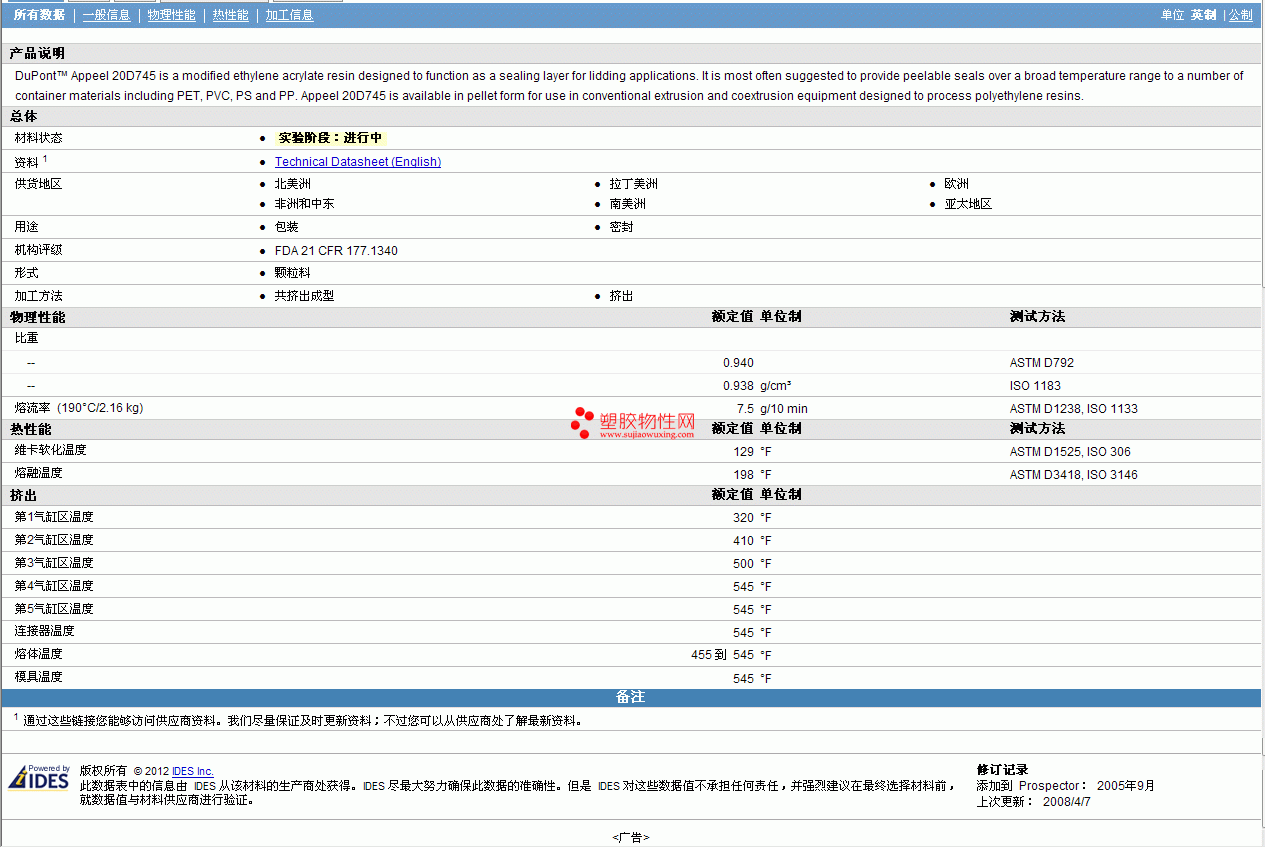Click the 连接器温度 row label
Viewport: 1265px width, 847px height.
click(44, 631)
